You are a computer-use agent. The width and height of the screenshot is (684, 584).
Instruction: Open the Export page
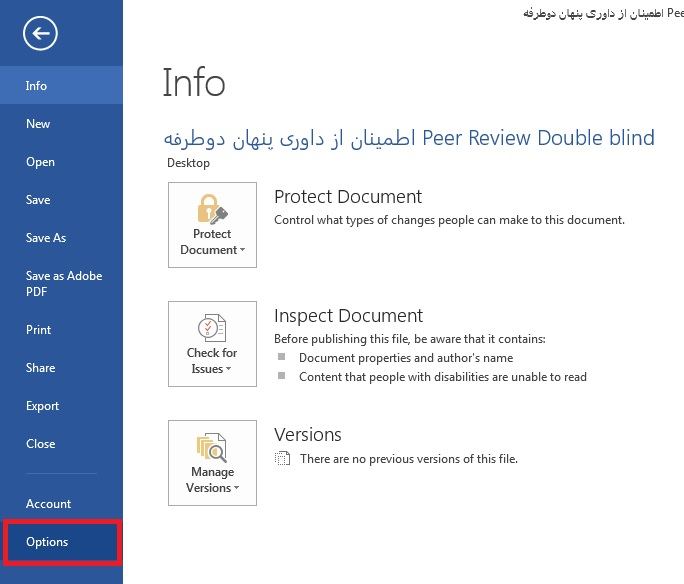tap(61, 406)
